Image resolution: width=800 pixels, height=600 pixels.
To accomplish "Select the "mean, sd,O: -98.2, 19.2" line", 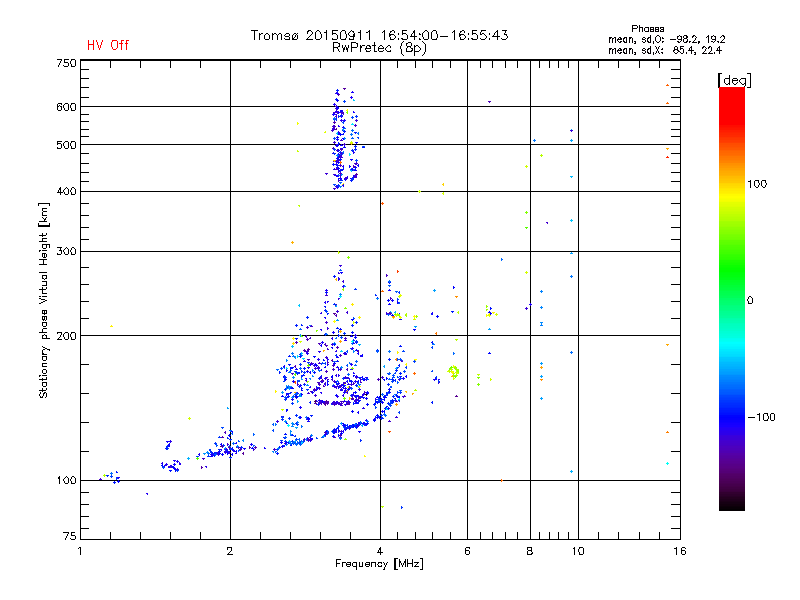I will [x=666, y=39].
